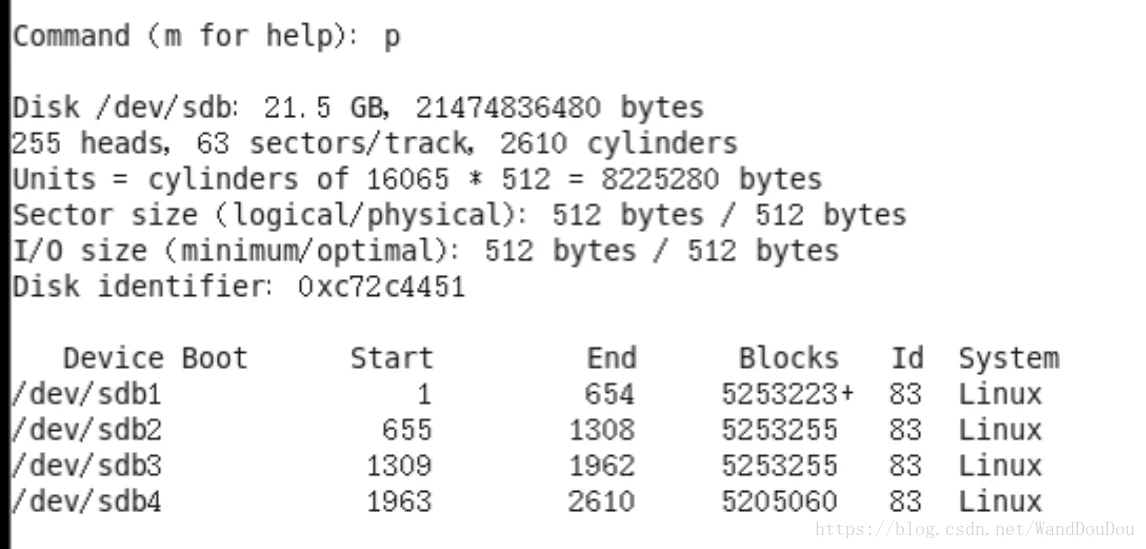
Task: Click the end value 1308 of sdb2
Action: coord(603,430)
